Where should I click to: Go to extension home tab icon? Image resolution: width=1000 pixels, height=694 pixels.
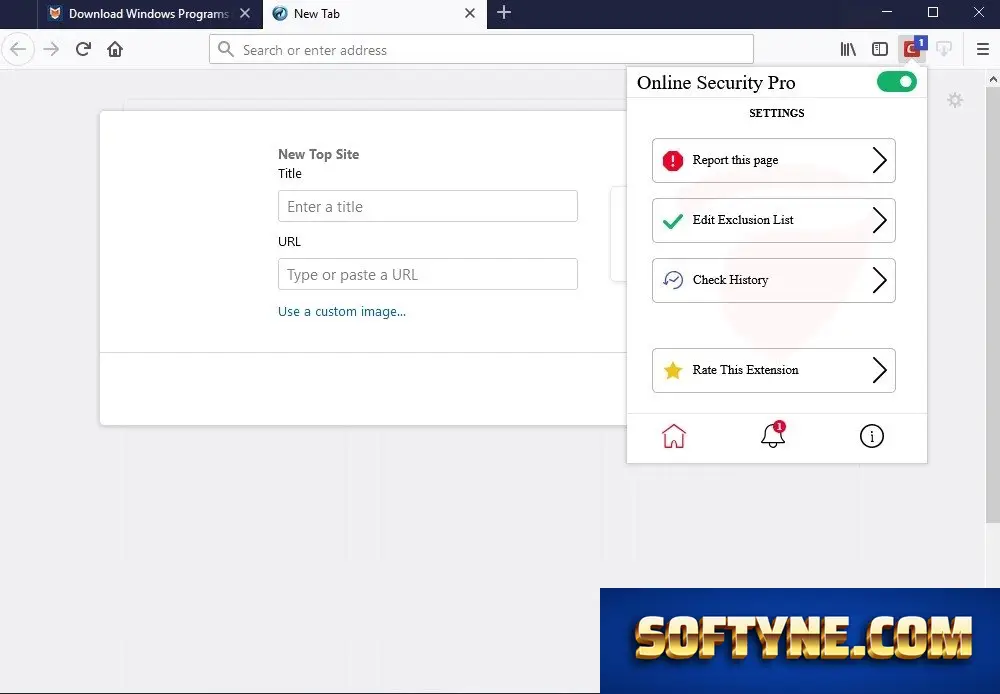(x=673, y=436)
